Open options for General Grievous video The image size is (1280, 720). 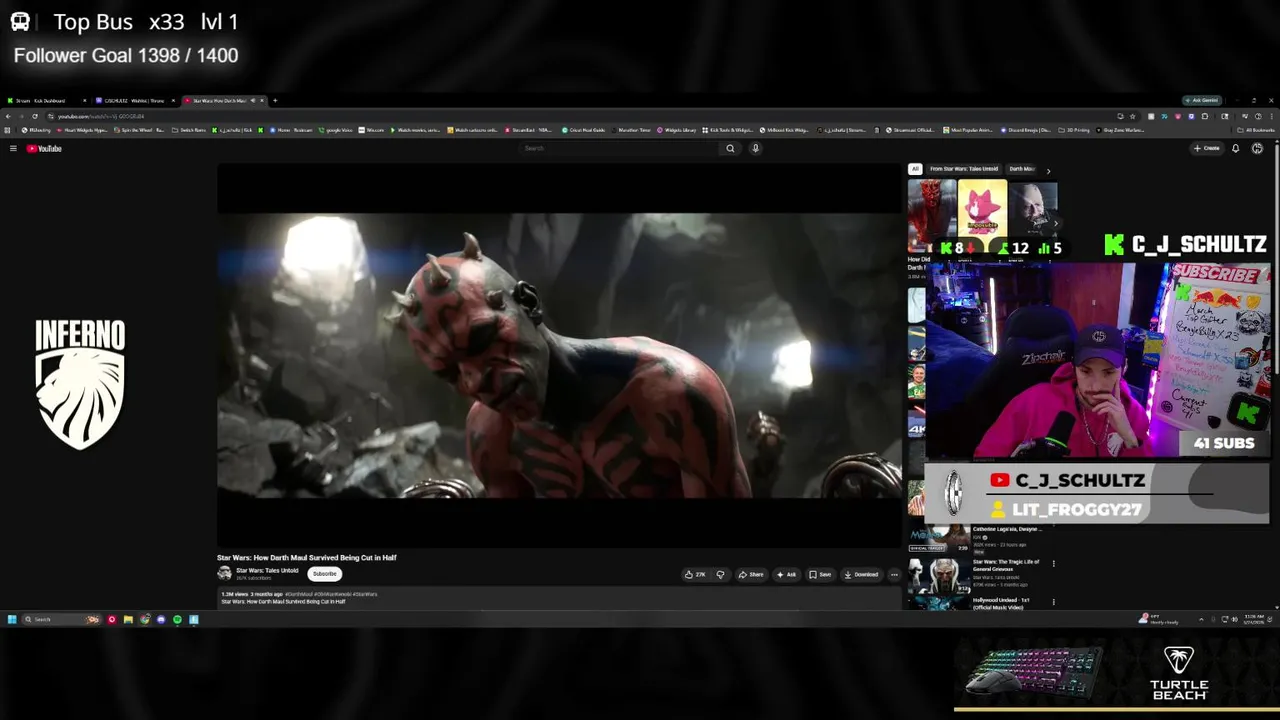(1053, 563)
